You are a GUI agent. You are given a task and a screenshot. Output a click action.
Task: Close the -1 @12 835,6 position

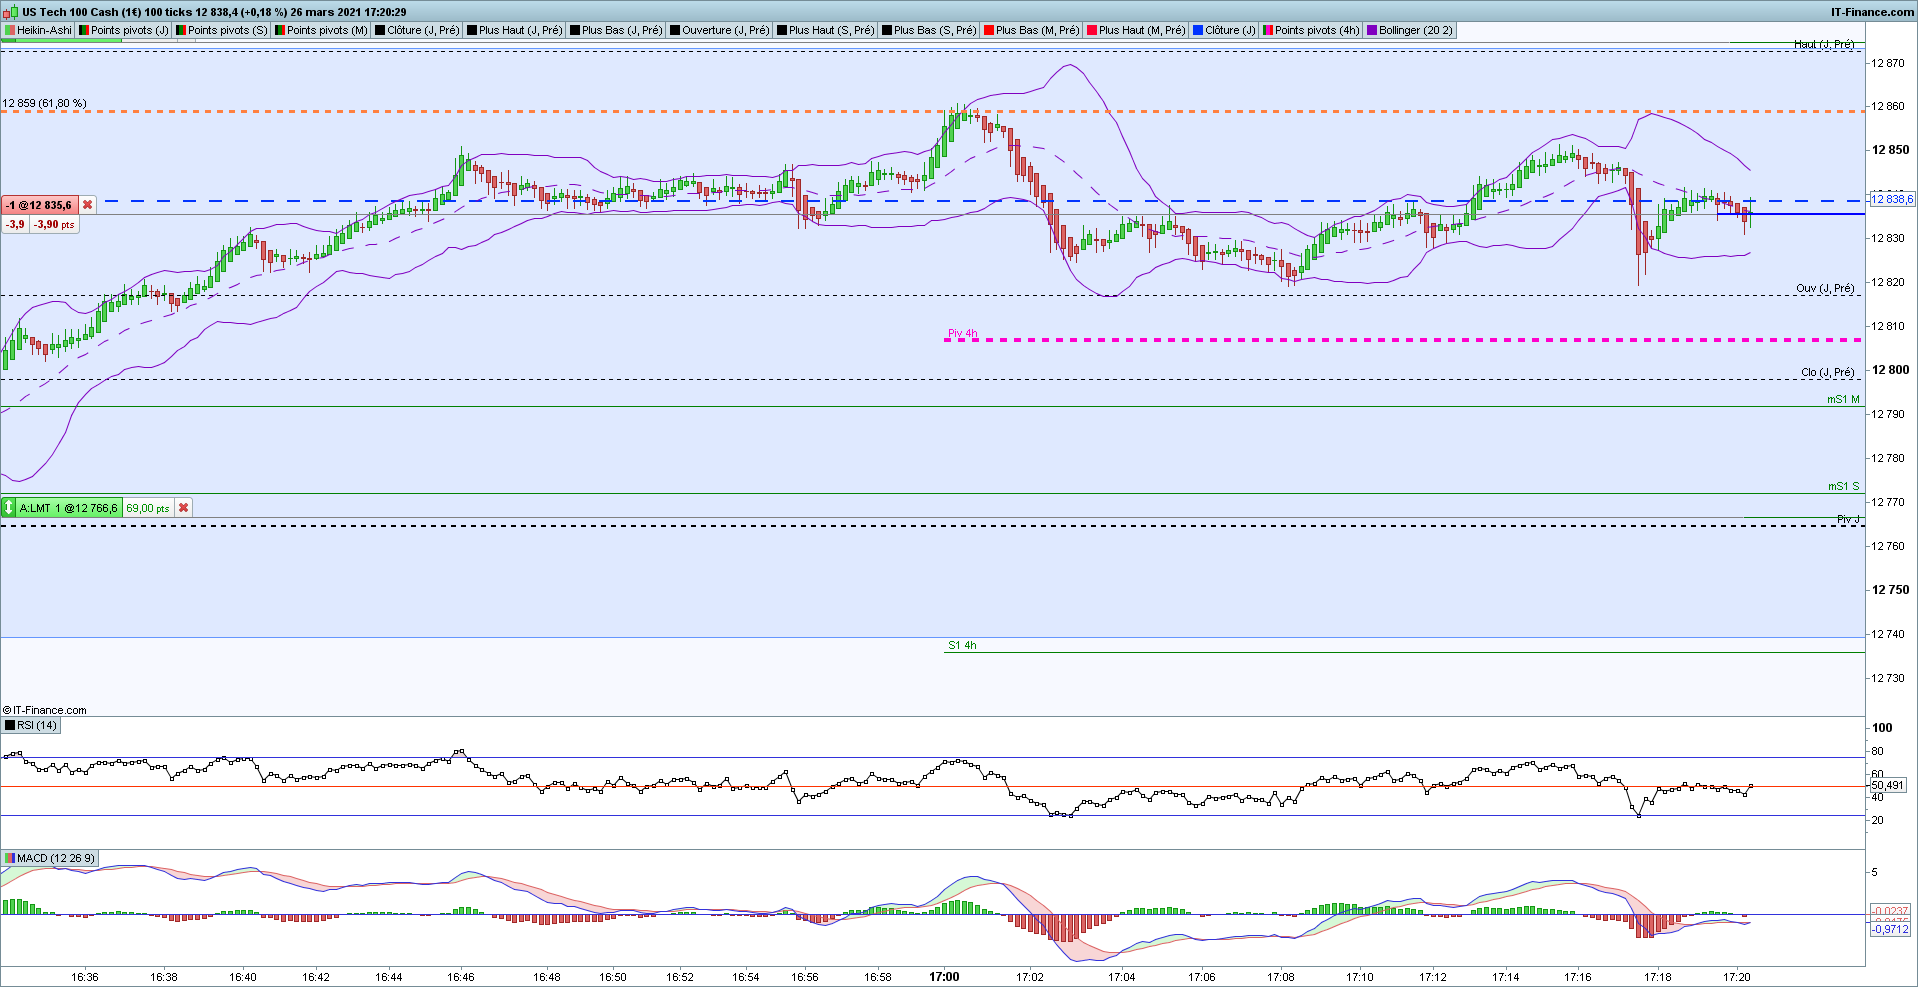(x=87, y=205)
